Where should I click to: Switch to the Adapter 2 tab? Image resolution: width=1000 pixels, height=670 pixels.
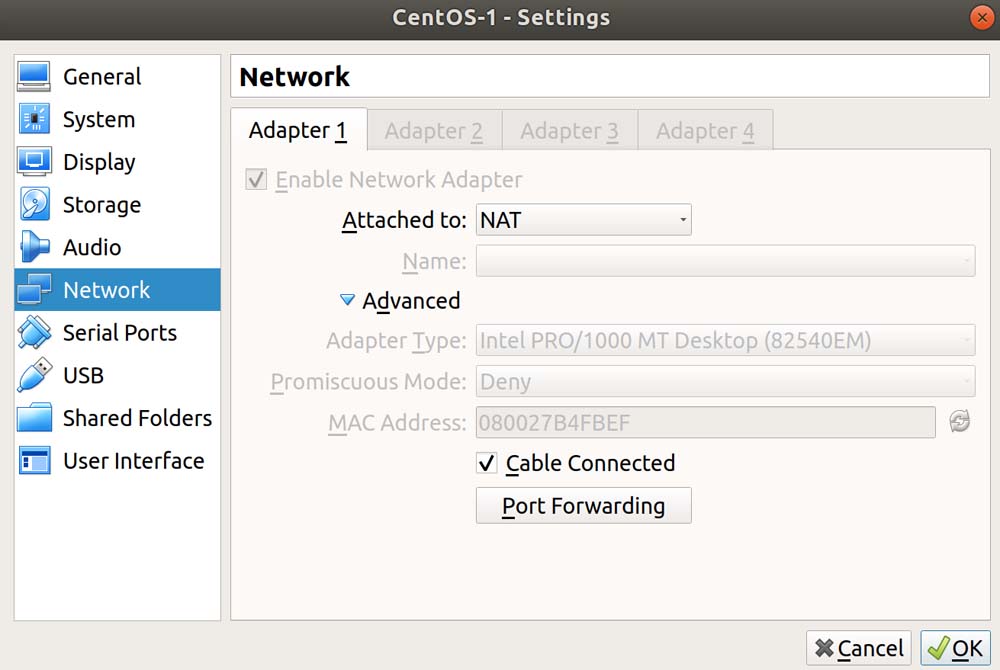pyautogui.click(x=433, y=131)
